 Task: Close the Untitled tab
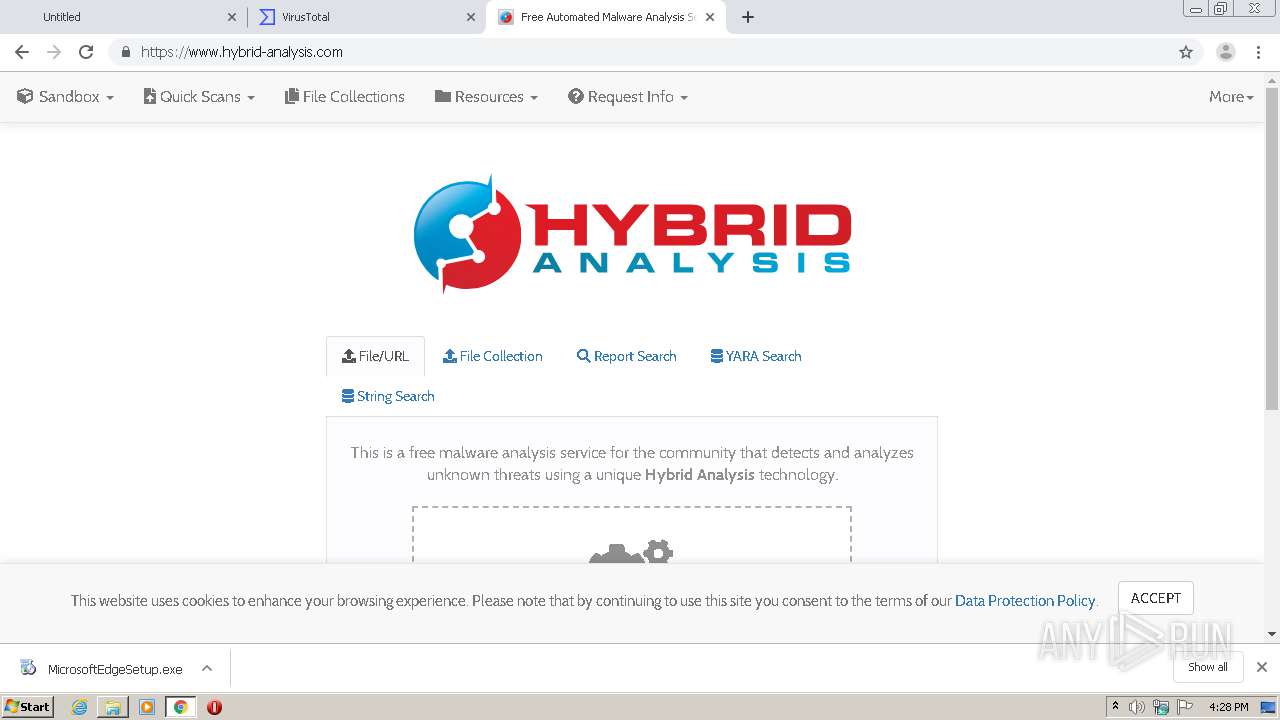(232, 17)
